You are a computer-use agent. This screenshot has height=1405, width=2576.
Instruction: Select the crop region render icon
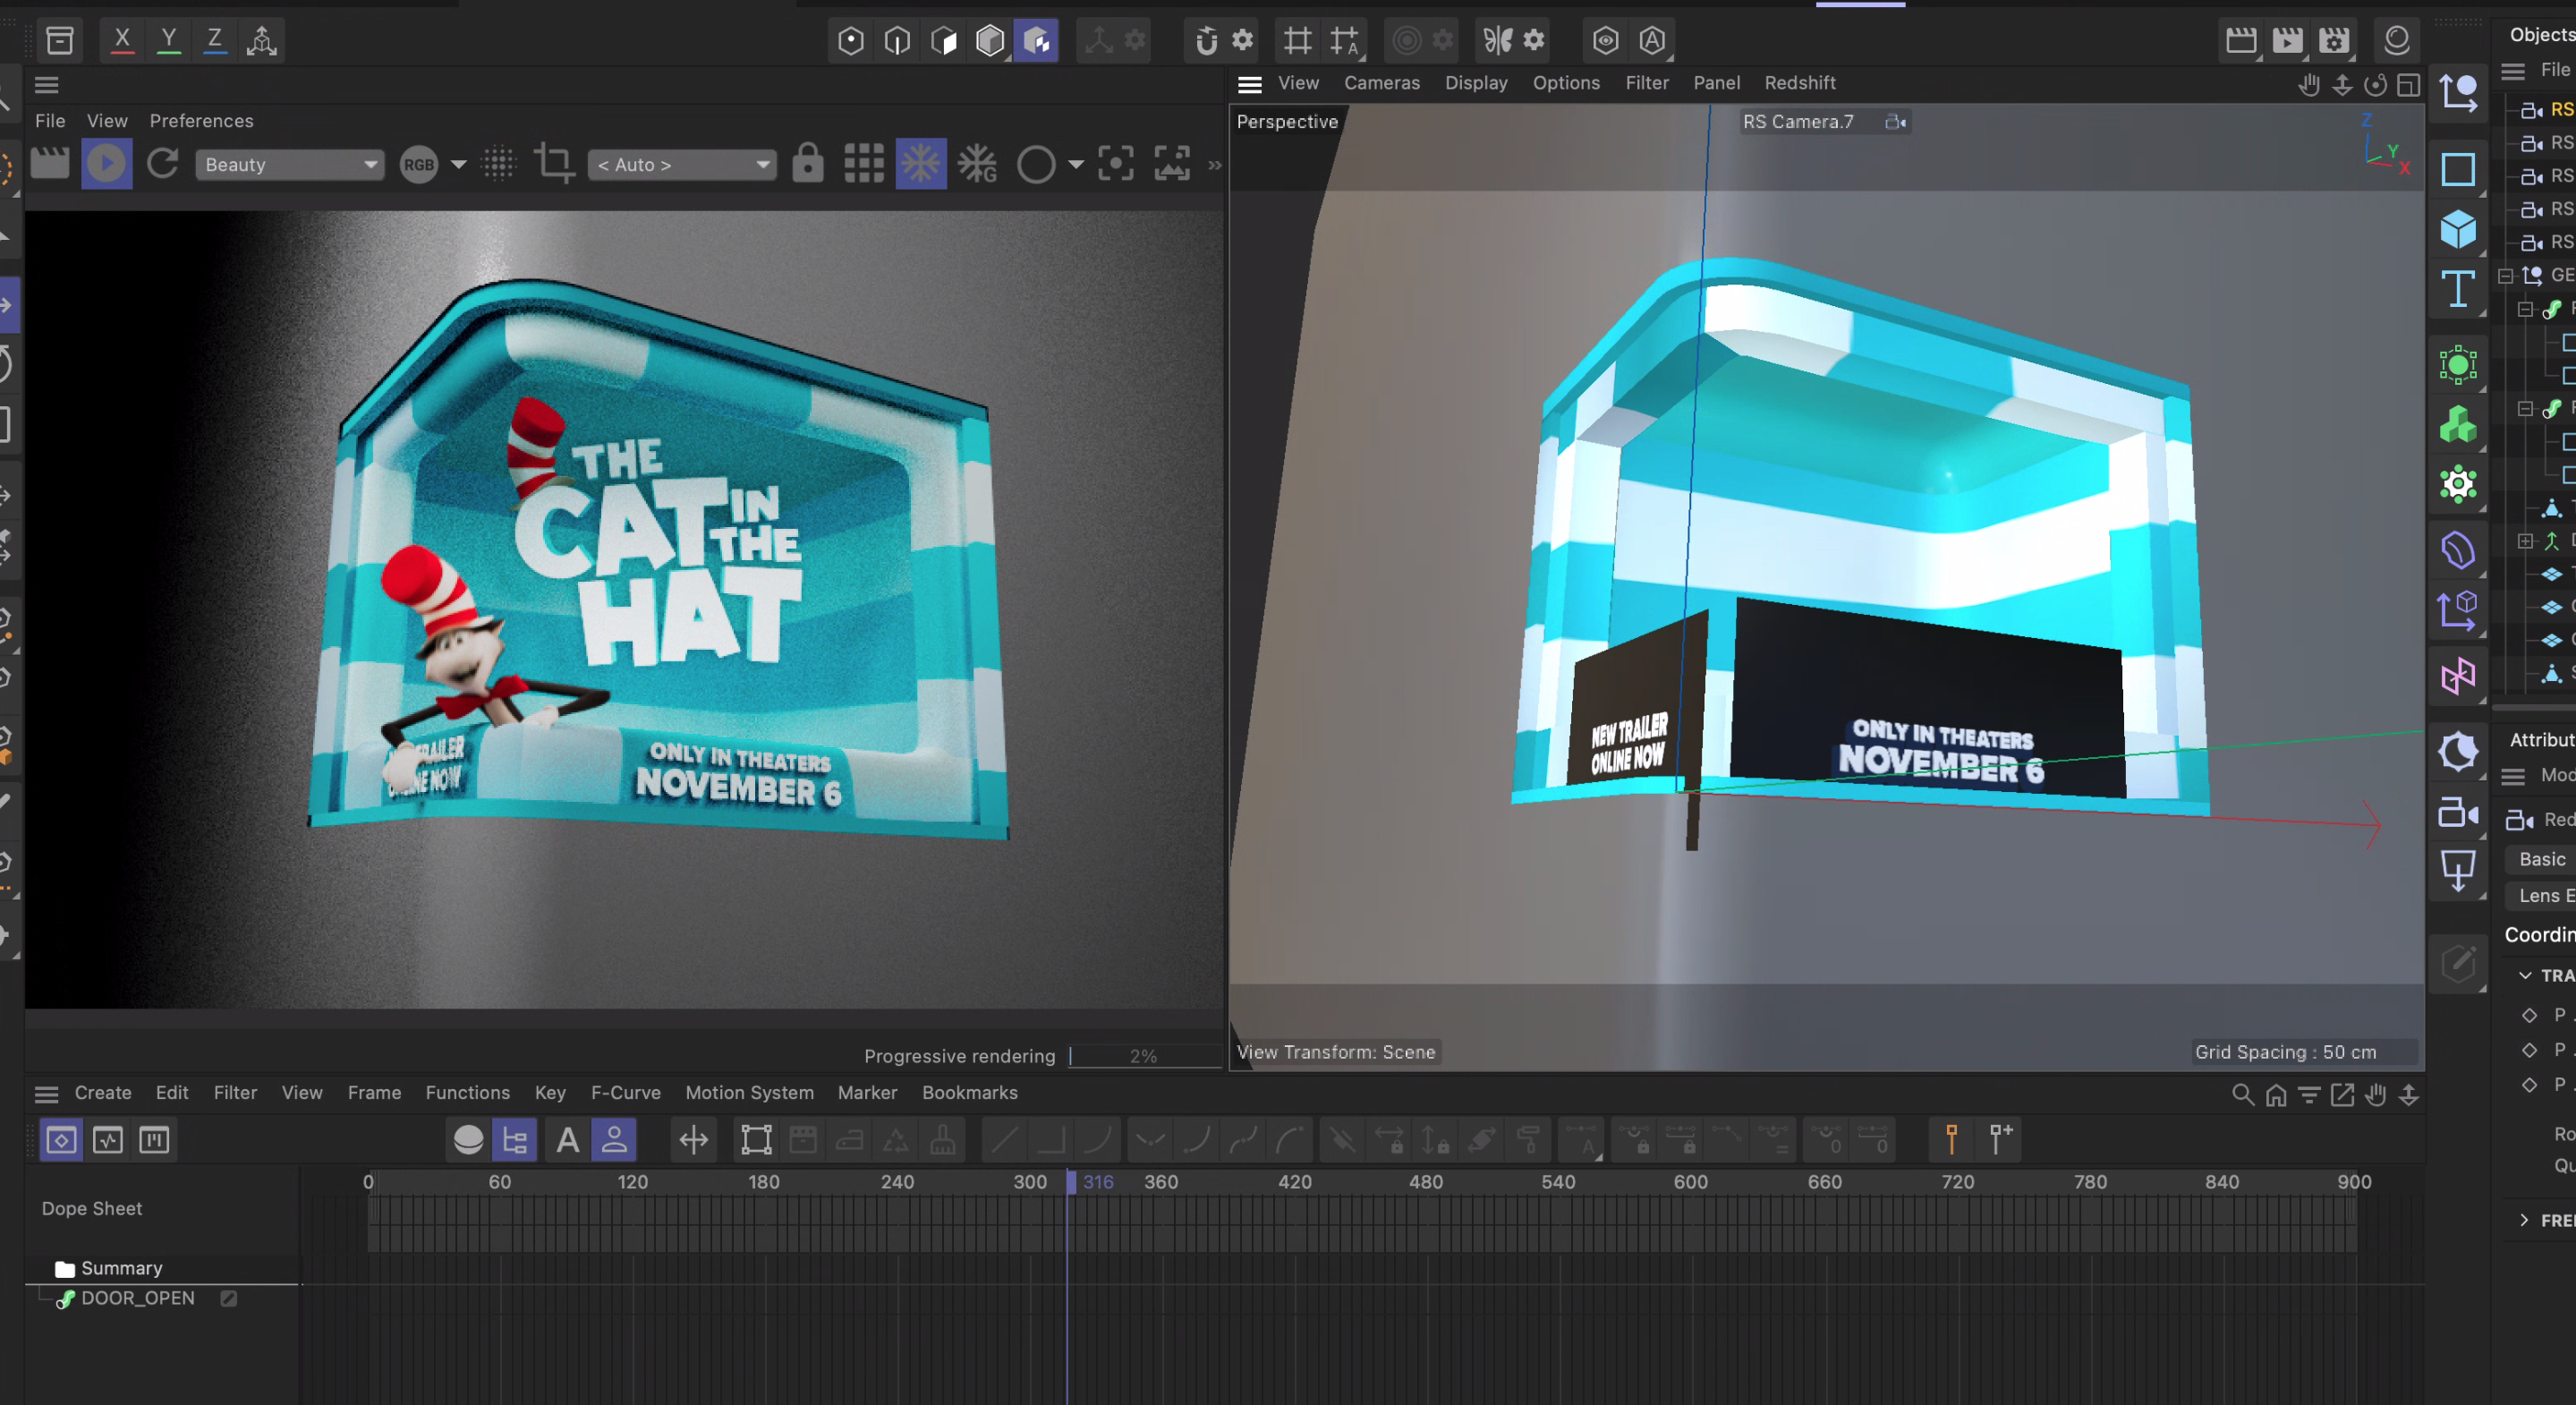[x=554, y=163]
